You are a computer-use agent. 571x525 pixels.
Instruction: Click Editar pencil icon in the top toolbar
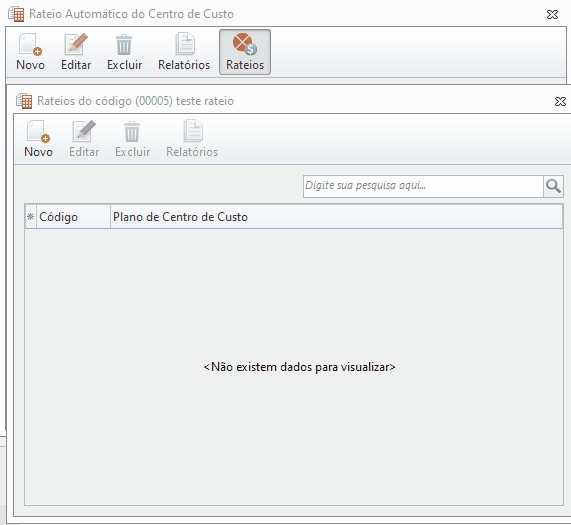tap(76, 52)
